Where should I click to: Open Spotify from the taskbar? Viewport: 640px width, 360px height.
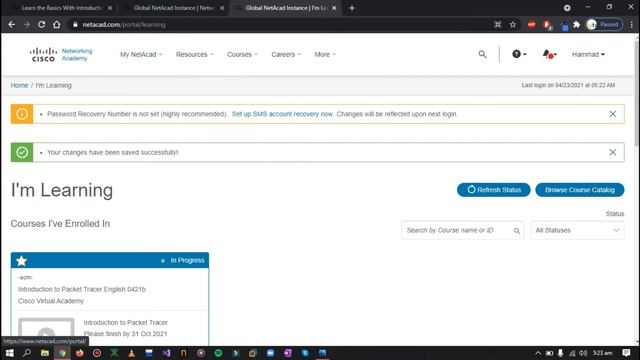[218, 353]
